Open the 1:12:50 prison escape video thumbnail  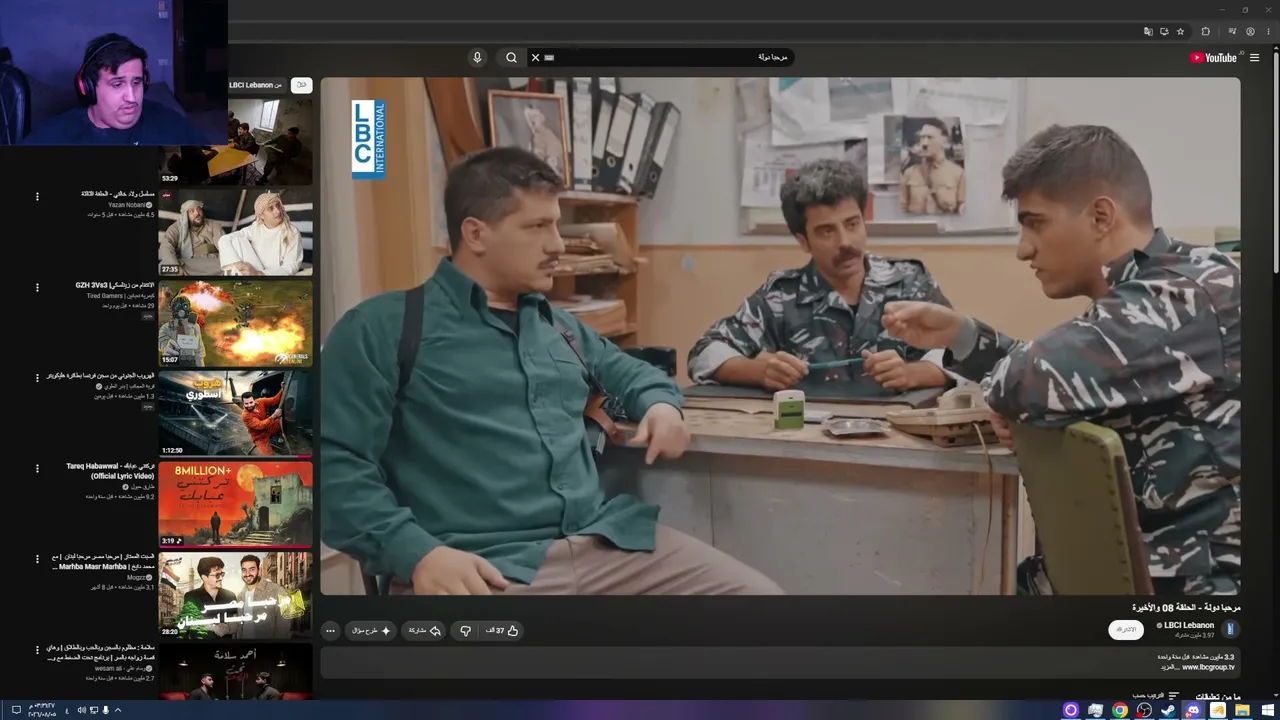coord(236,414)
